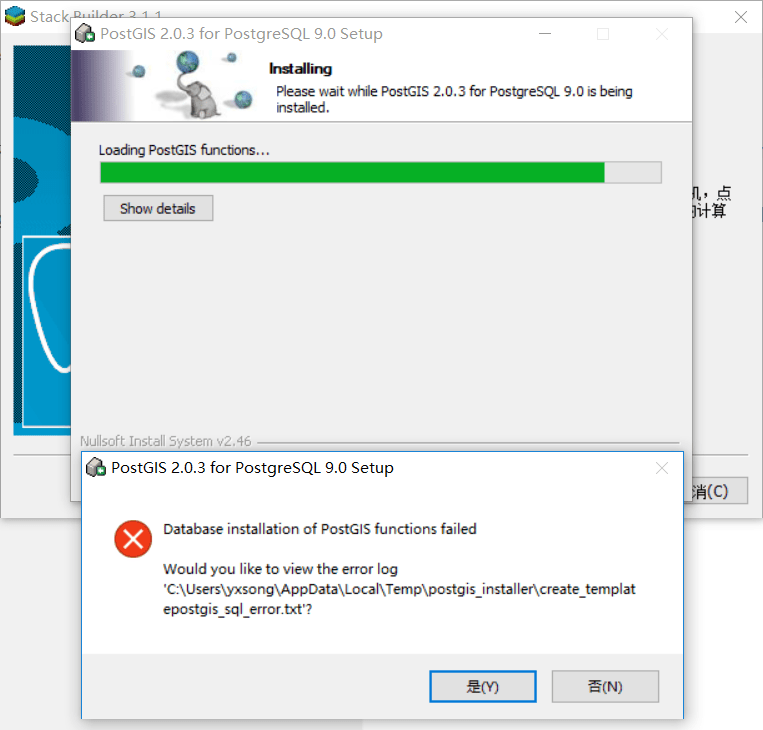Click the error log file path text

399,599
